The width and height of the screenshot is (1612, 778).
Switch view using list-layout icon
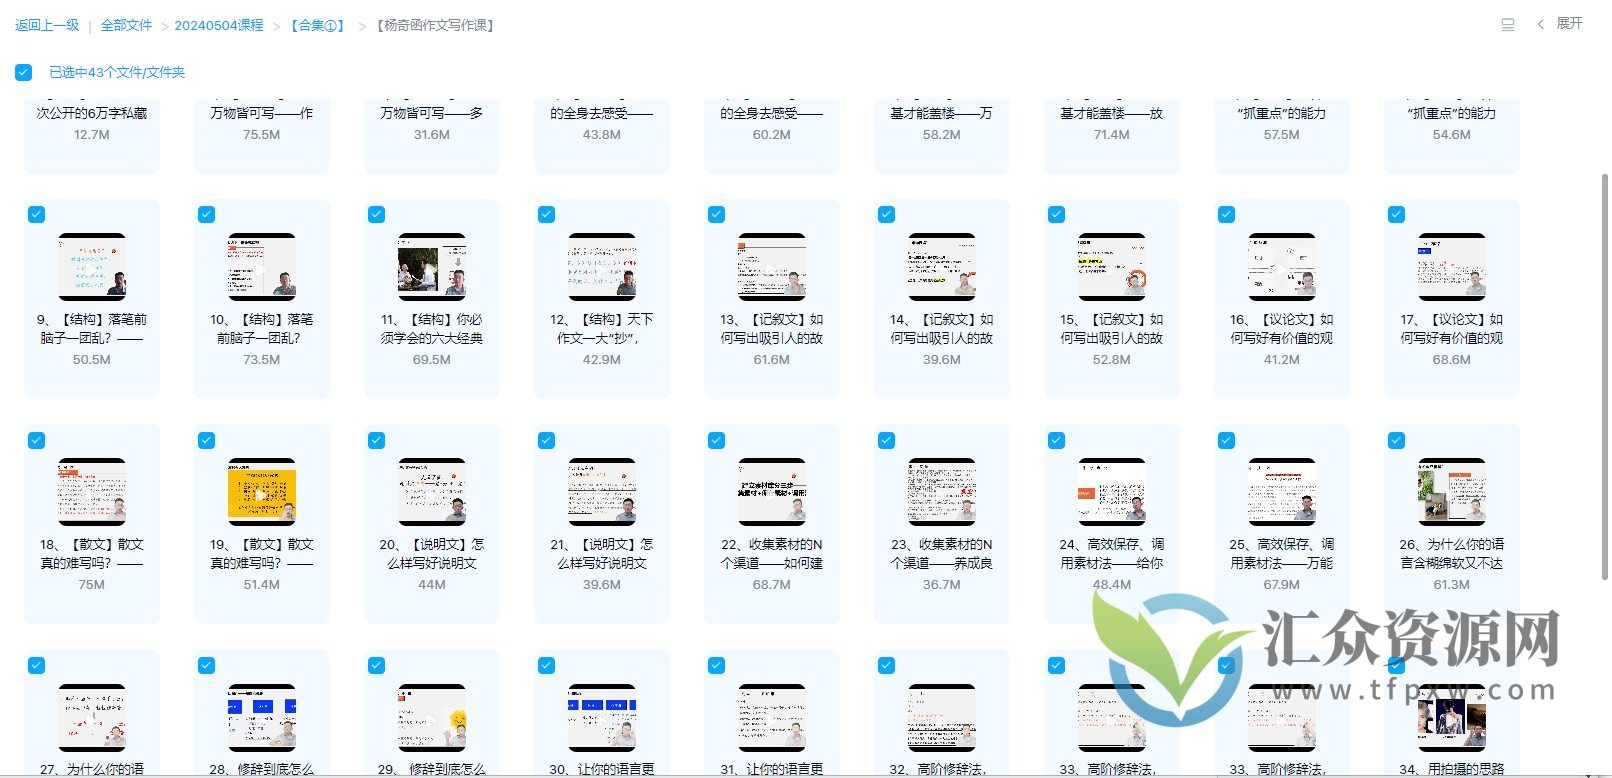click(x=1508, y=24)
